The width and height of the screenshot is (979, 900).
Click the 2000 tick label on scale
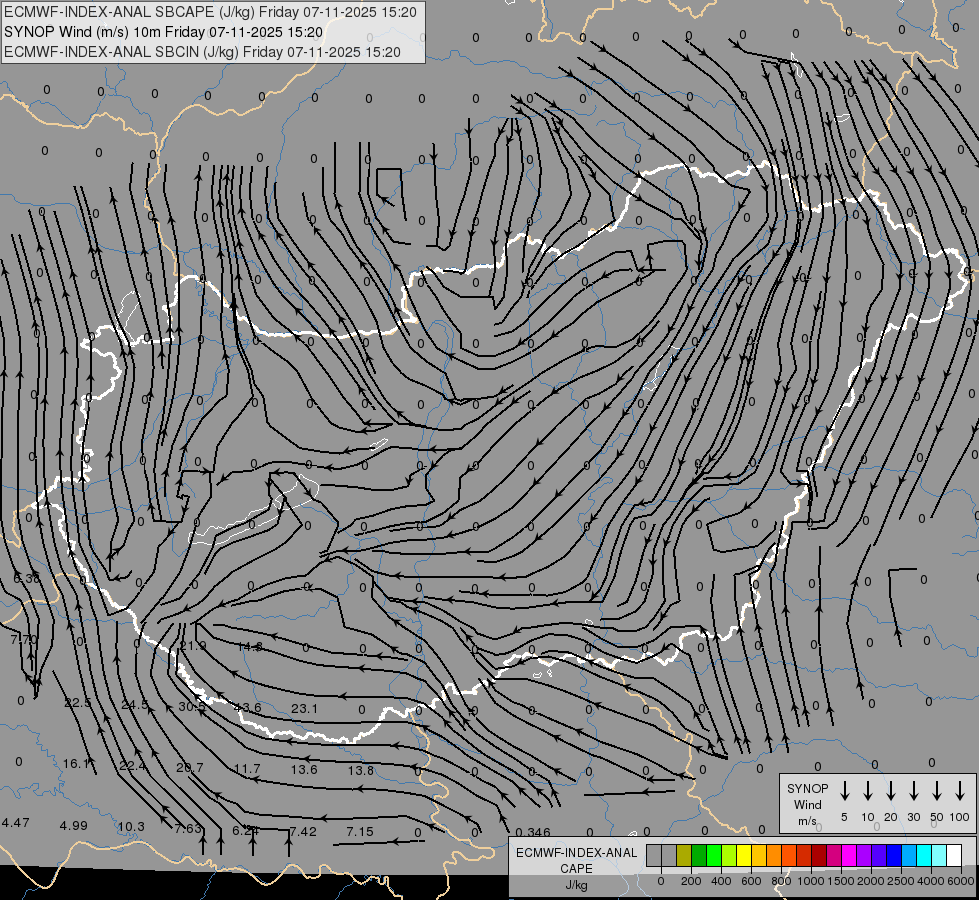[871, 881]
